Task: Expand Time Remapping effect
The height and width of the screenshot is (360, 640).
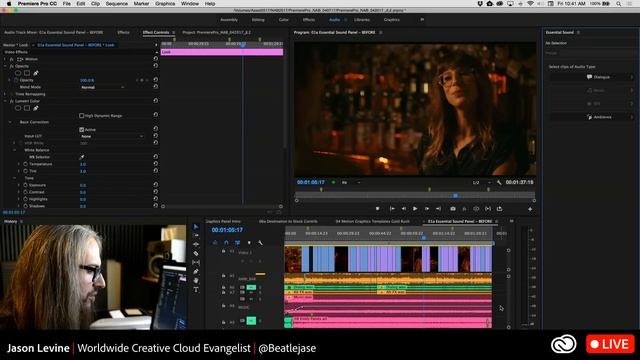Action: [5, 94]
